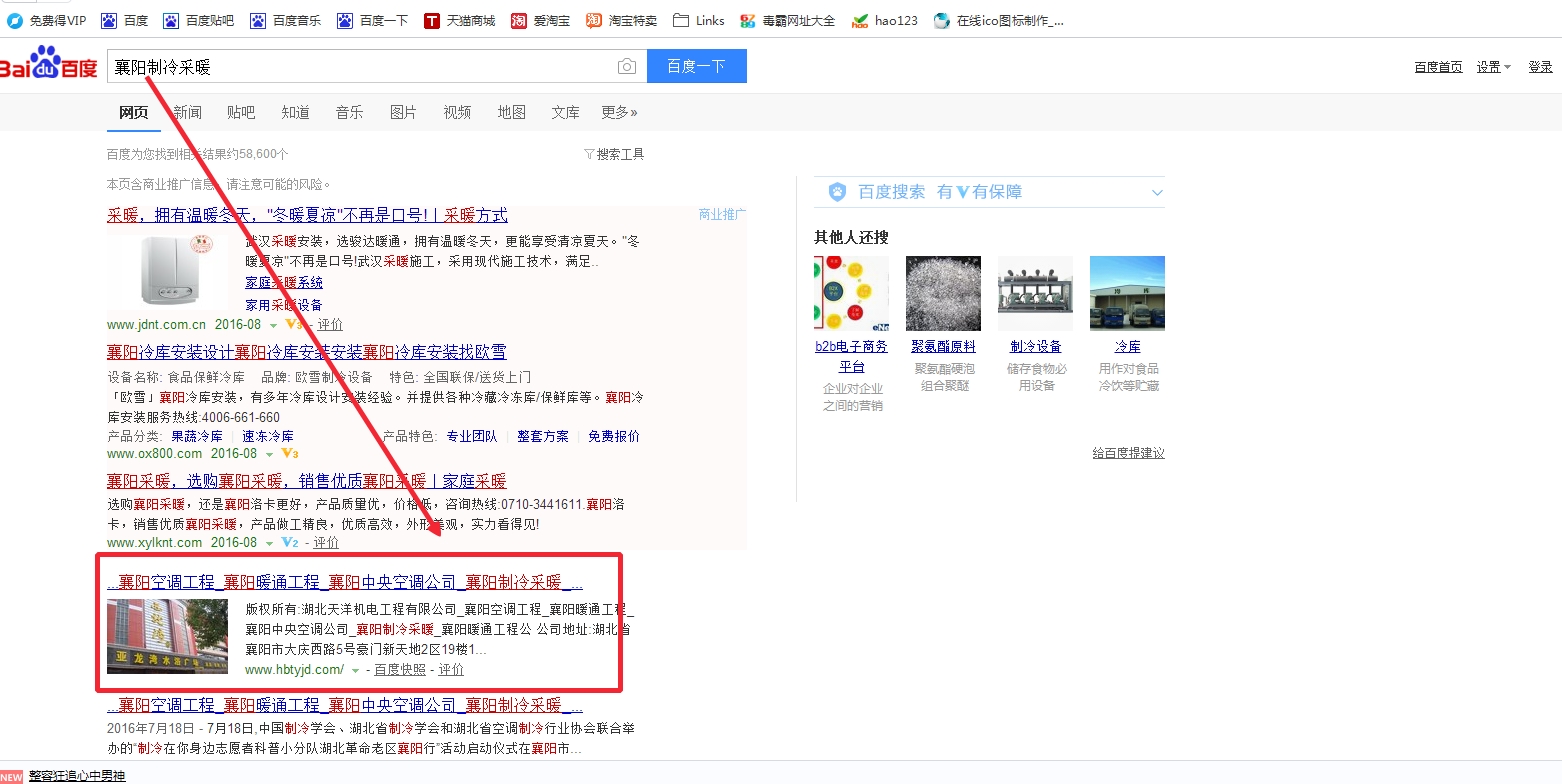Click the filter icon beside 搜索工具
This screenshot has width=1562, height=784.
(x=589, y=154)
